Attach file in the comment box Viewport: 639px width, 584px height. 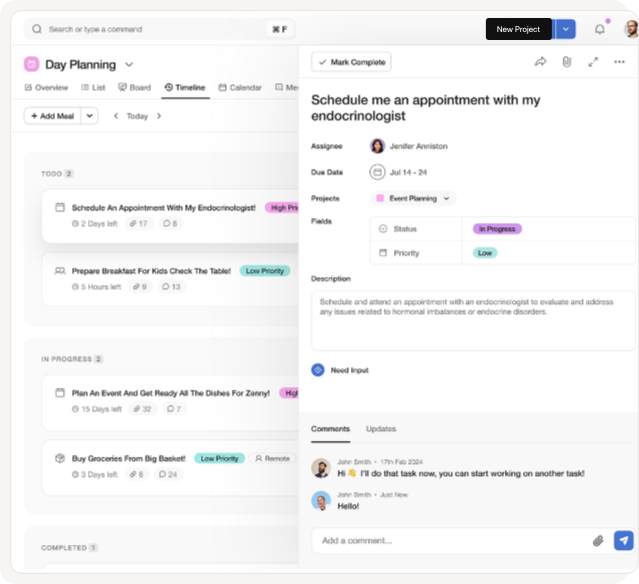point(598,540)
